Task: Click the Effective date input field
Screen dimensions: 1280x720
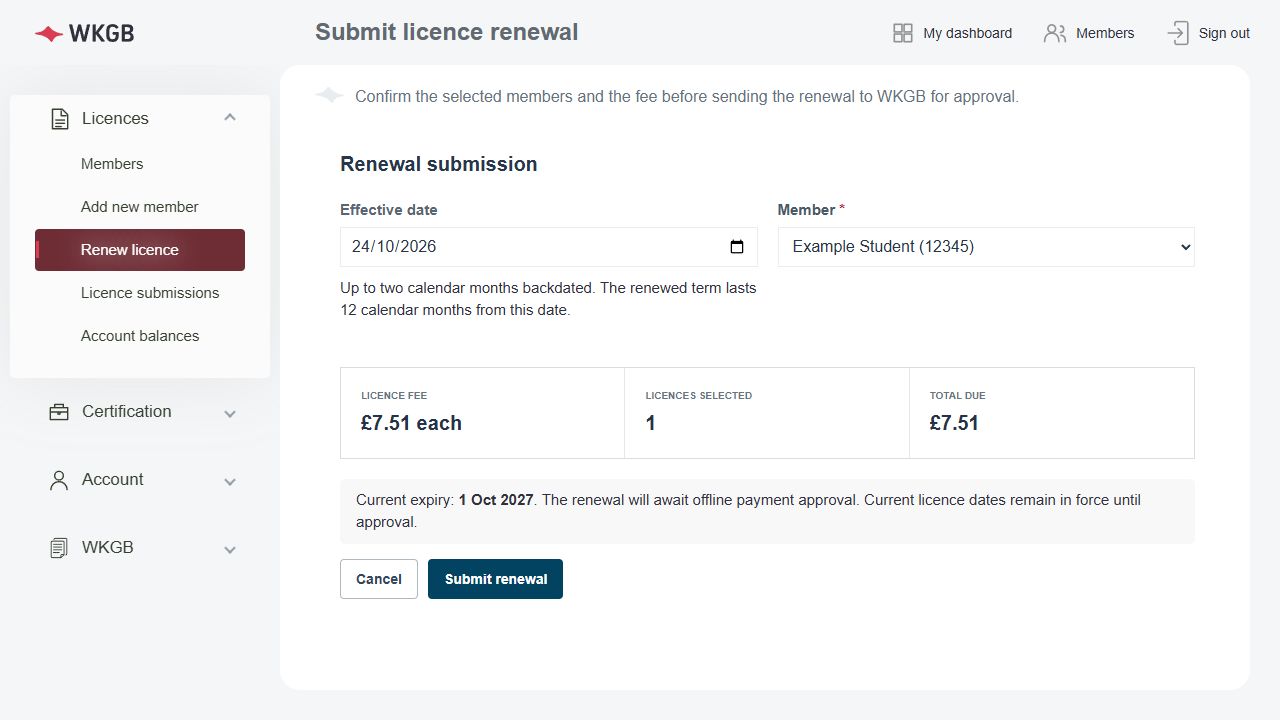Action: coord(548,247)
